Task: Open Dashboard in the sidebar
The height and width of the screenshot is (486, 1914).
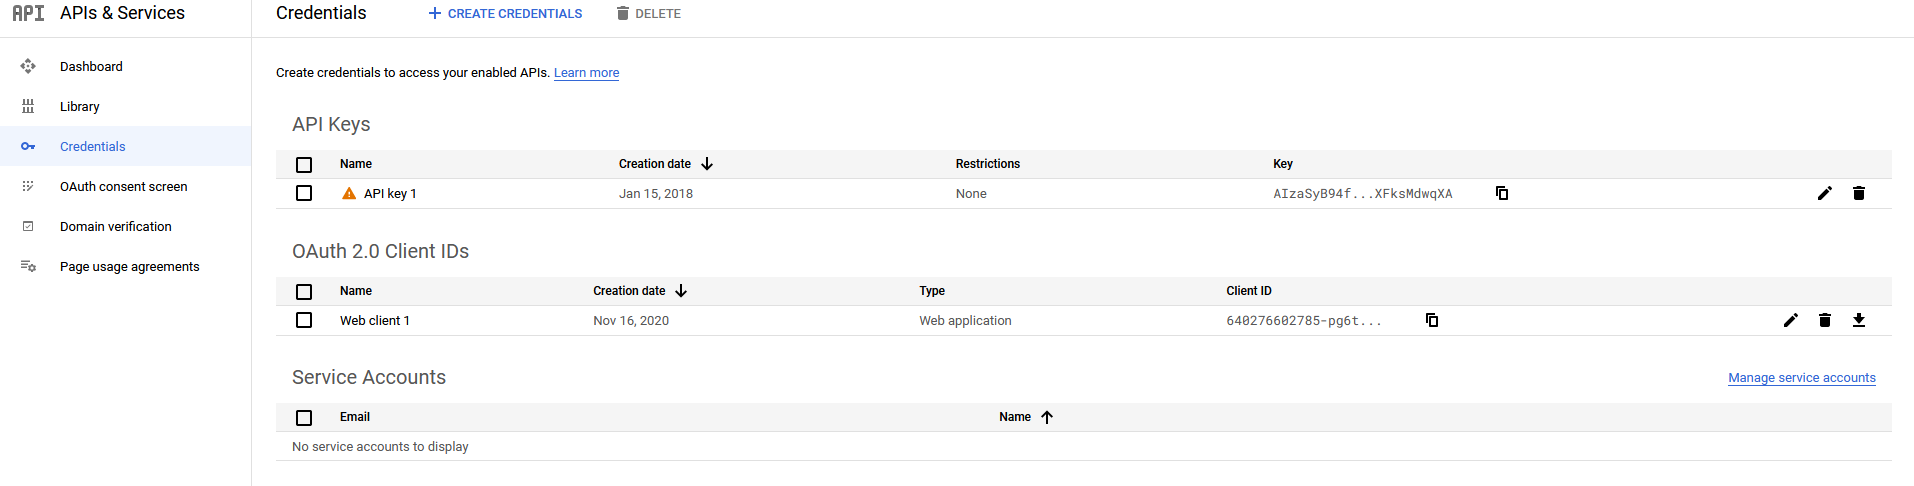Action: point(91,67)
